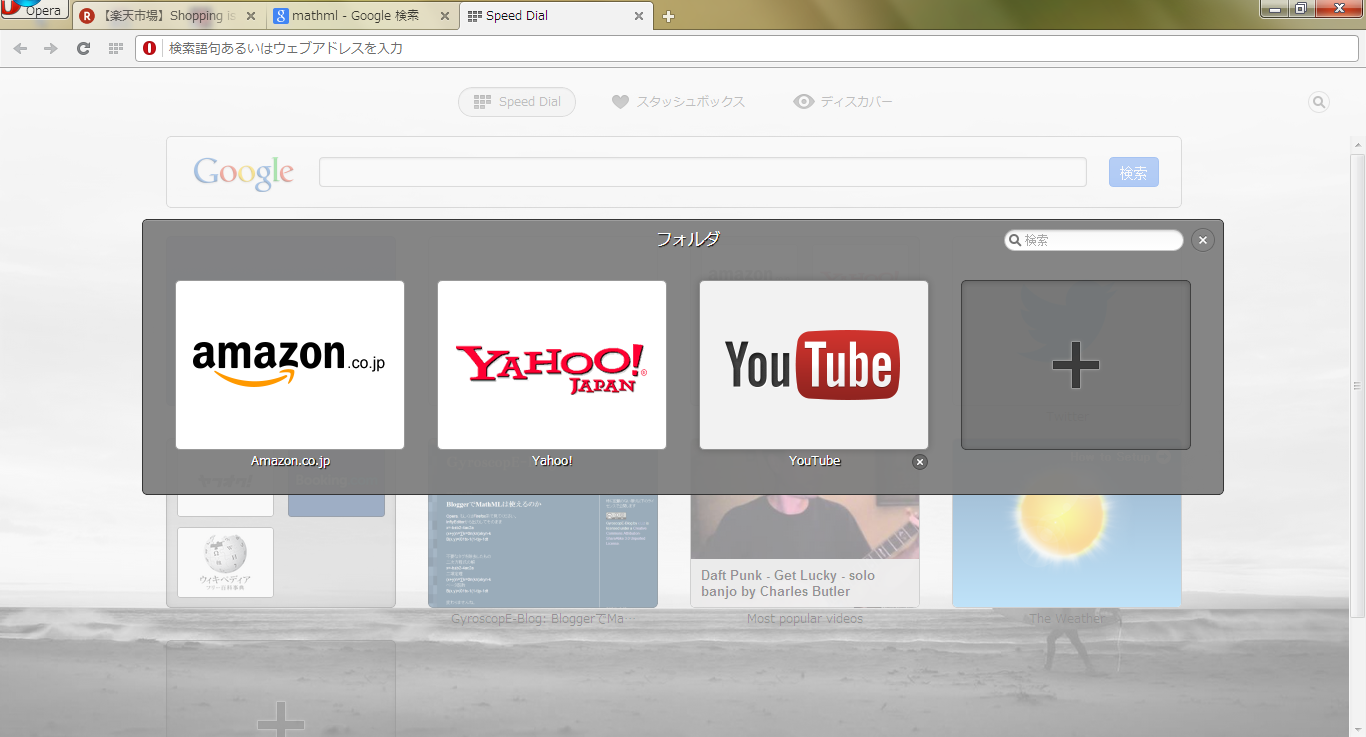Open the Opera main menu button
The width and height of the screenshot is (1366, 737).
point(34,9)
